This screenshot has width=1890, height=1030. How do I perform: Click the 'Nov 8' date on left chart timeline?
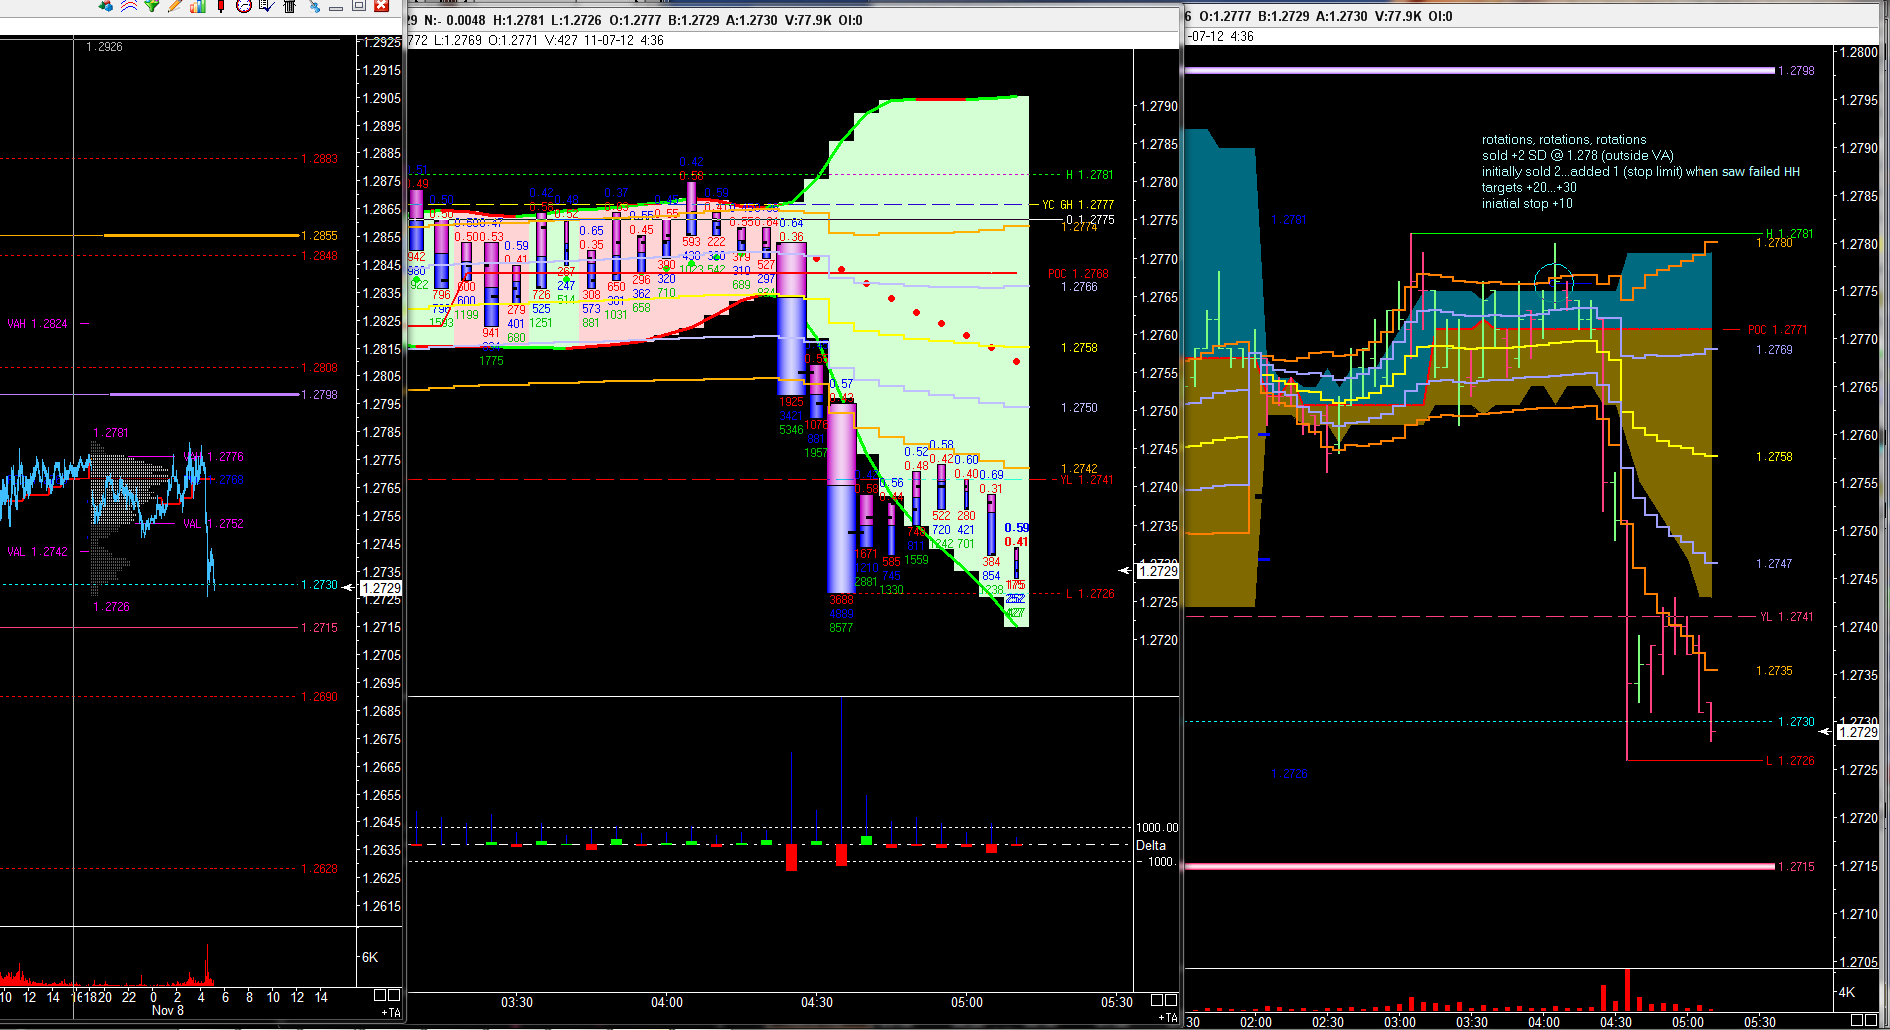click(168, 1011)
